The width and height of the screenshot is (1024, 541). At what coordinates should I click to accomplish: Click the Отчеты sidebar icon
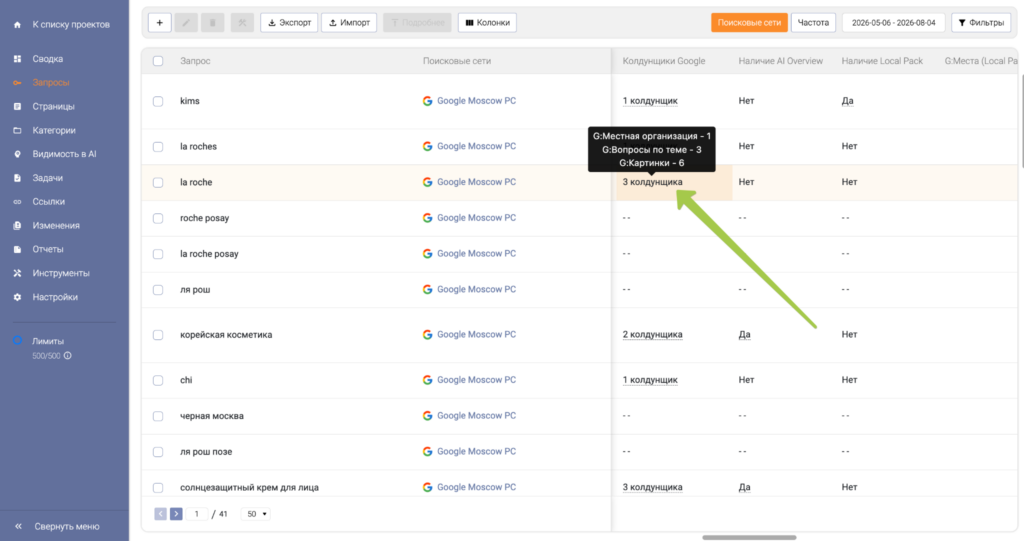point(17,250)
